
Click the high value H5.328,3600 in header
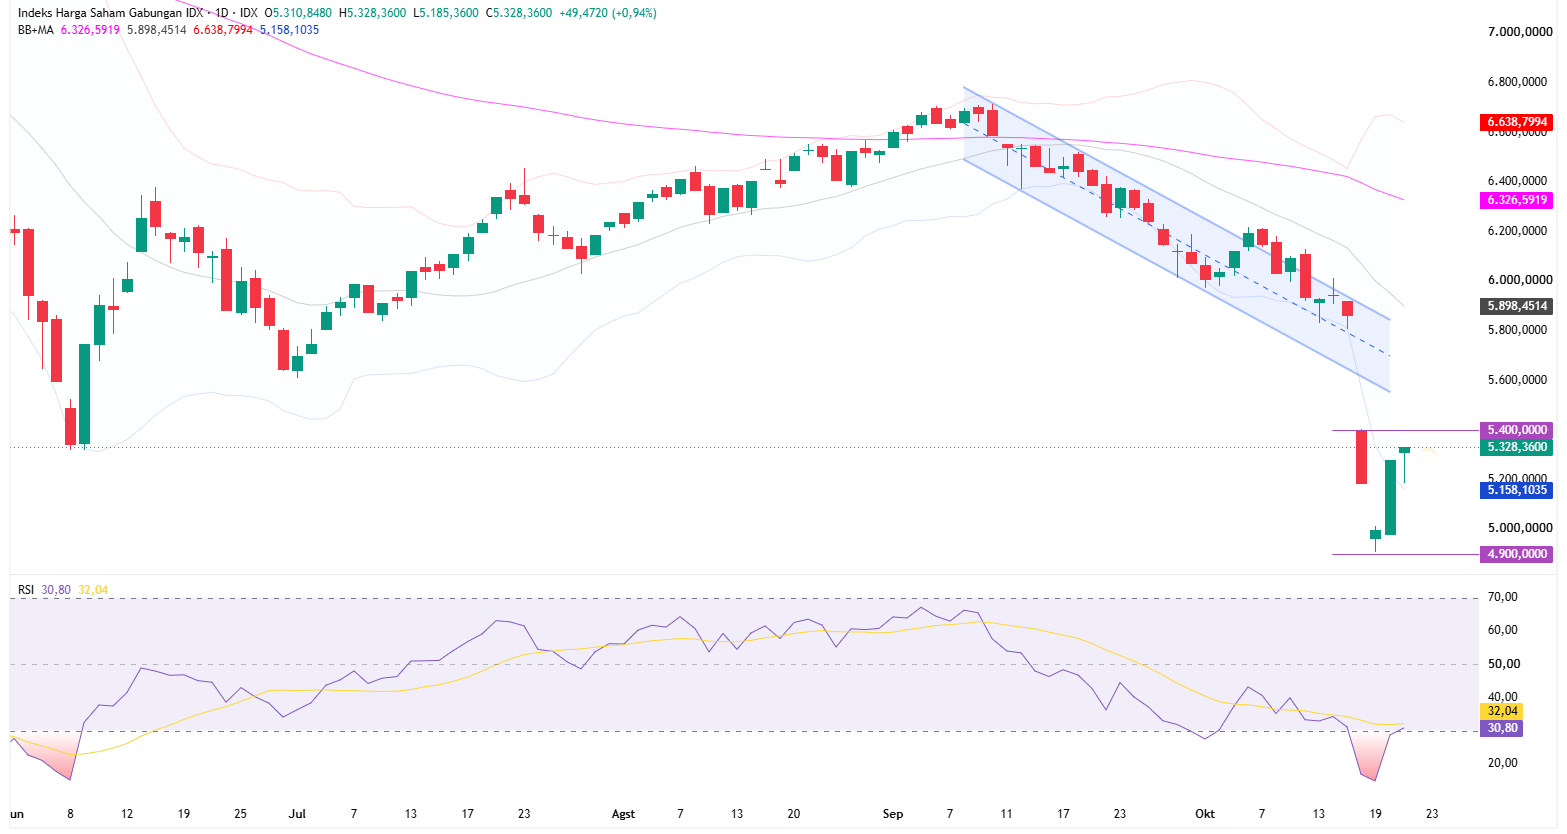click(x=373, y=13)
